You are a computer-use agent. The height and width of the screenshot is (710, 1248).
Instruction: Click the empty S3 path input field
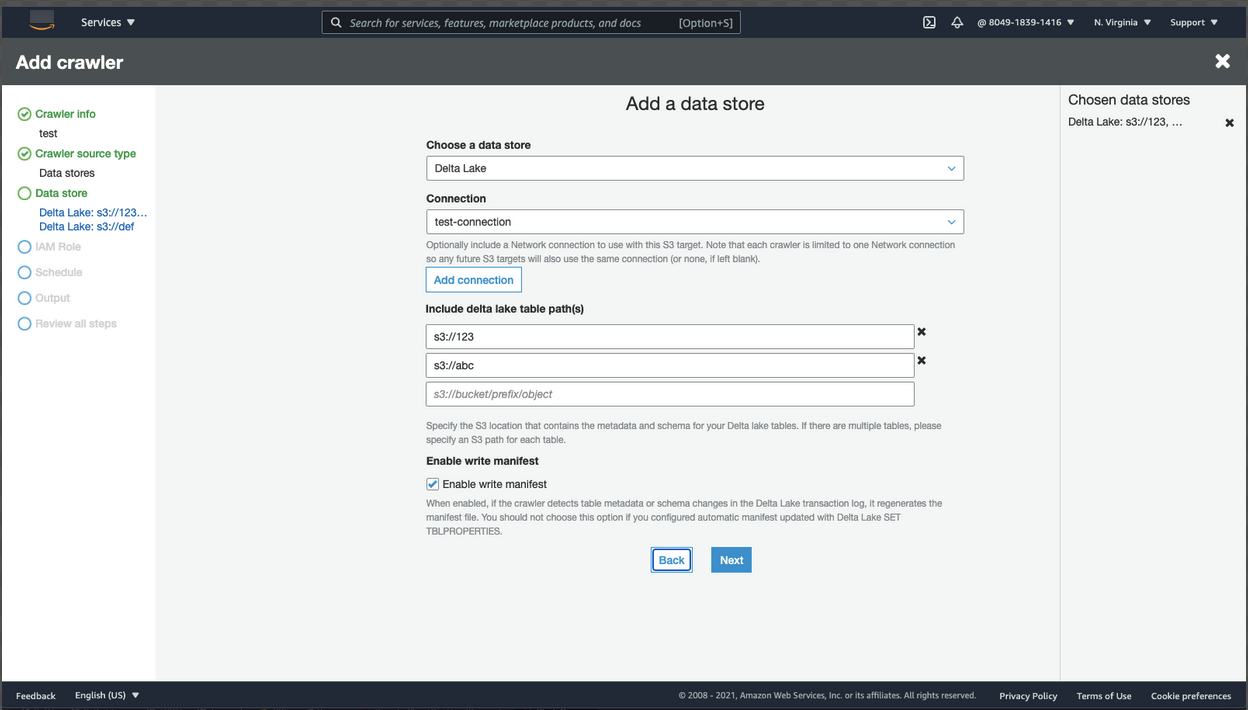click(x=669, y=395)
